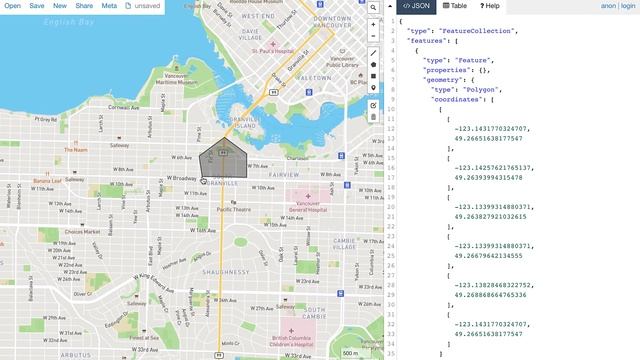Open the Share menu
This screenshot has width=640, height=360.
(x=84, y=6)
